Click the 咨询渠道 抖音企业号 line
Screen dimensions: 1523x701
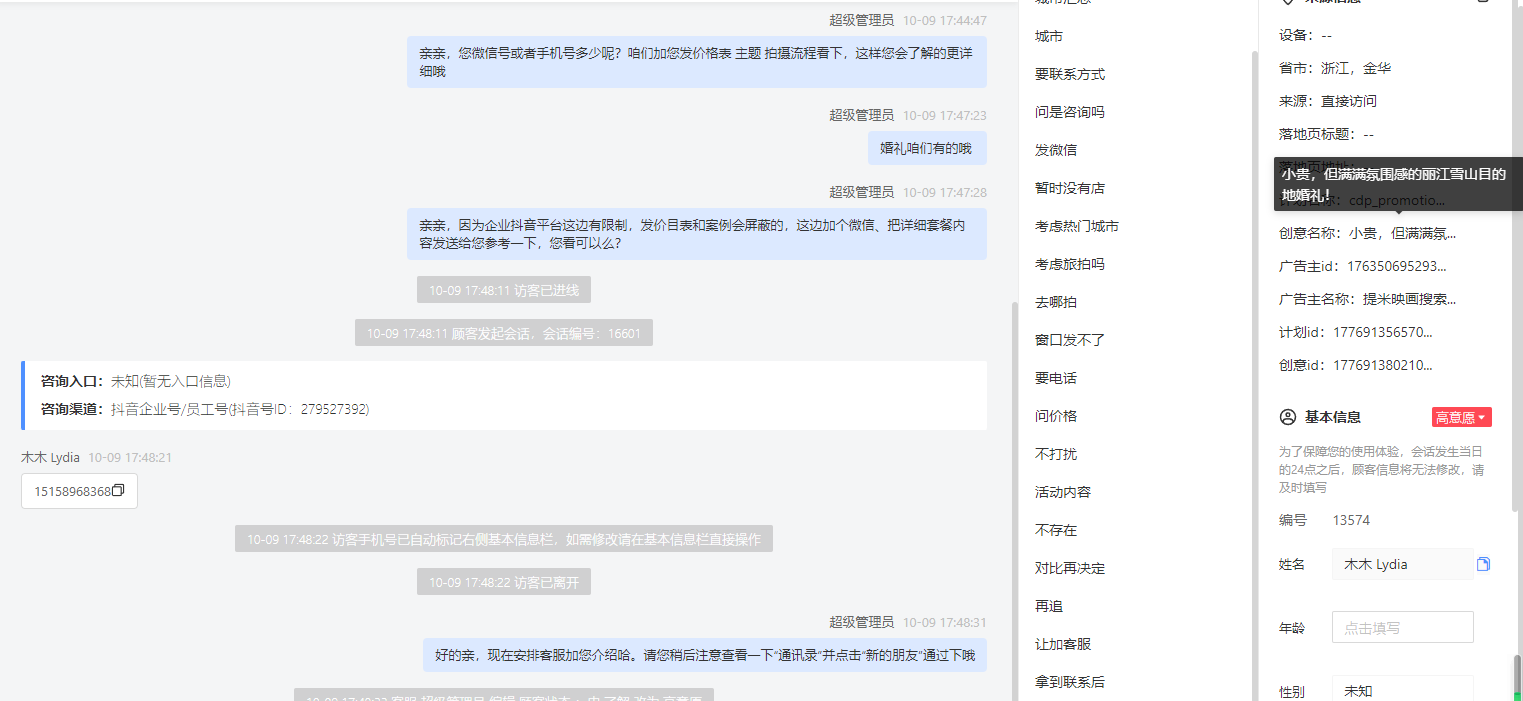click(205, 409)
